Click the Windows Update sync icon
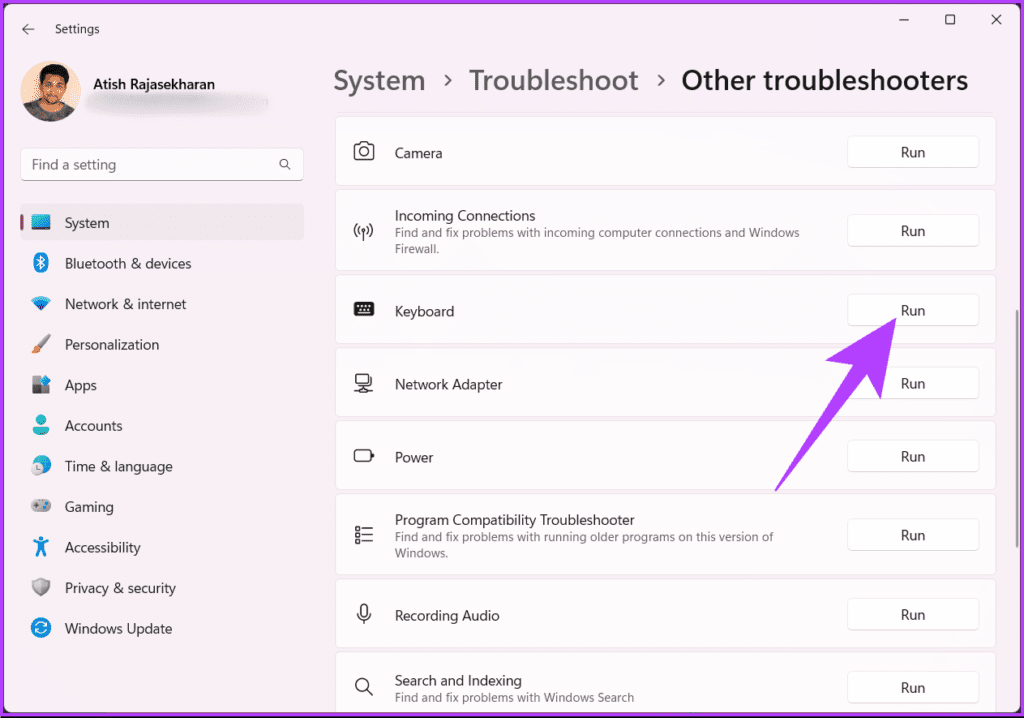Image resolution: width=1024 pixels, height=718 pixels. point(40,628)
